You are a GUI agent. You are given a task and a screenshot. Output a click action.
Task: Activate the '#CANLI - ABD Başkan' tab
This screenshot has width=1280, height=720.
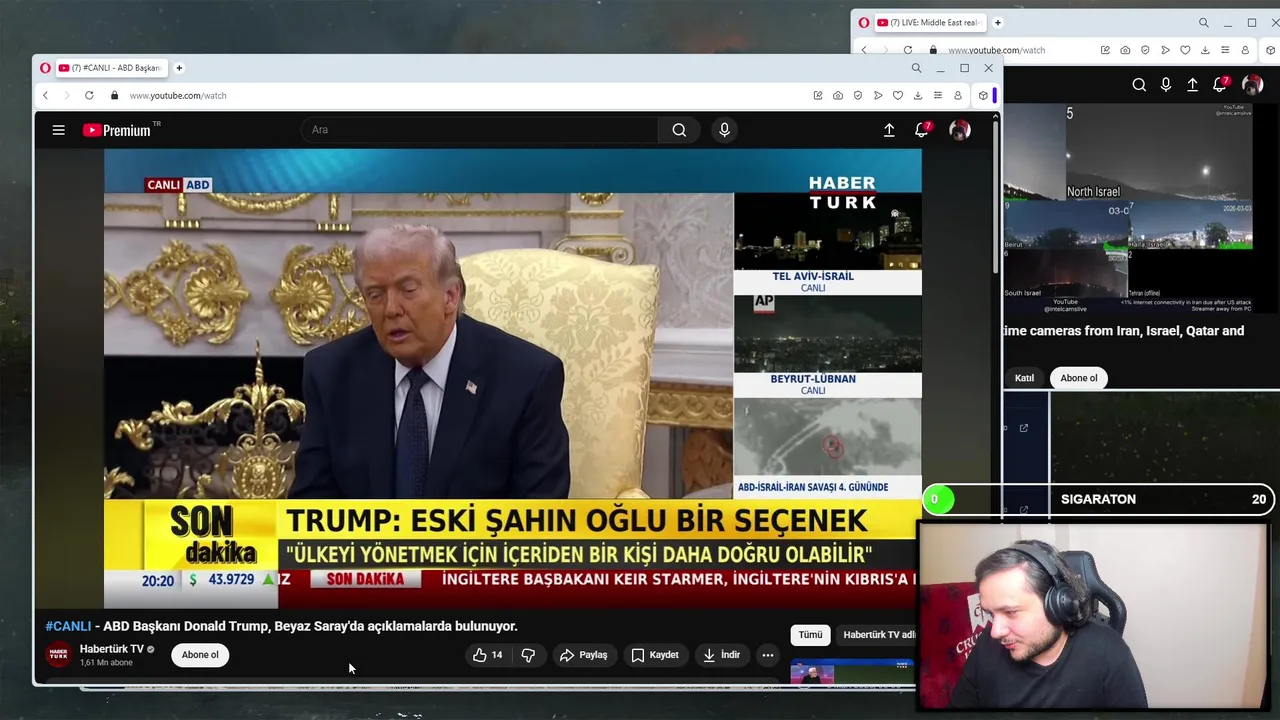[110, 68]
